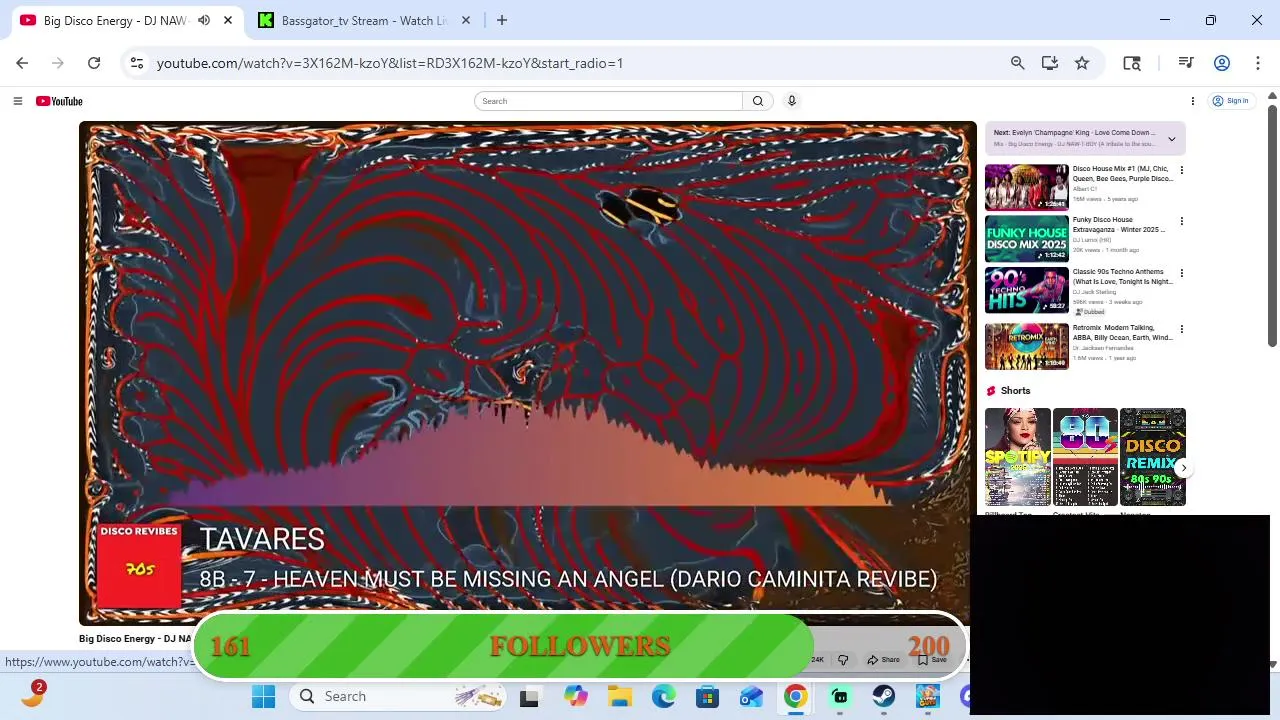Reload the YouTube page
1280x720 pixels.
94,63
